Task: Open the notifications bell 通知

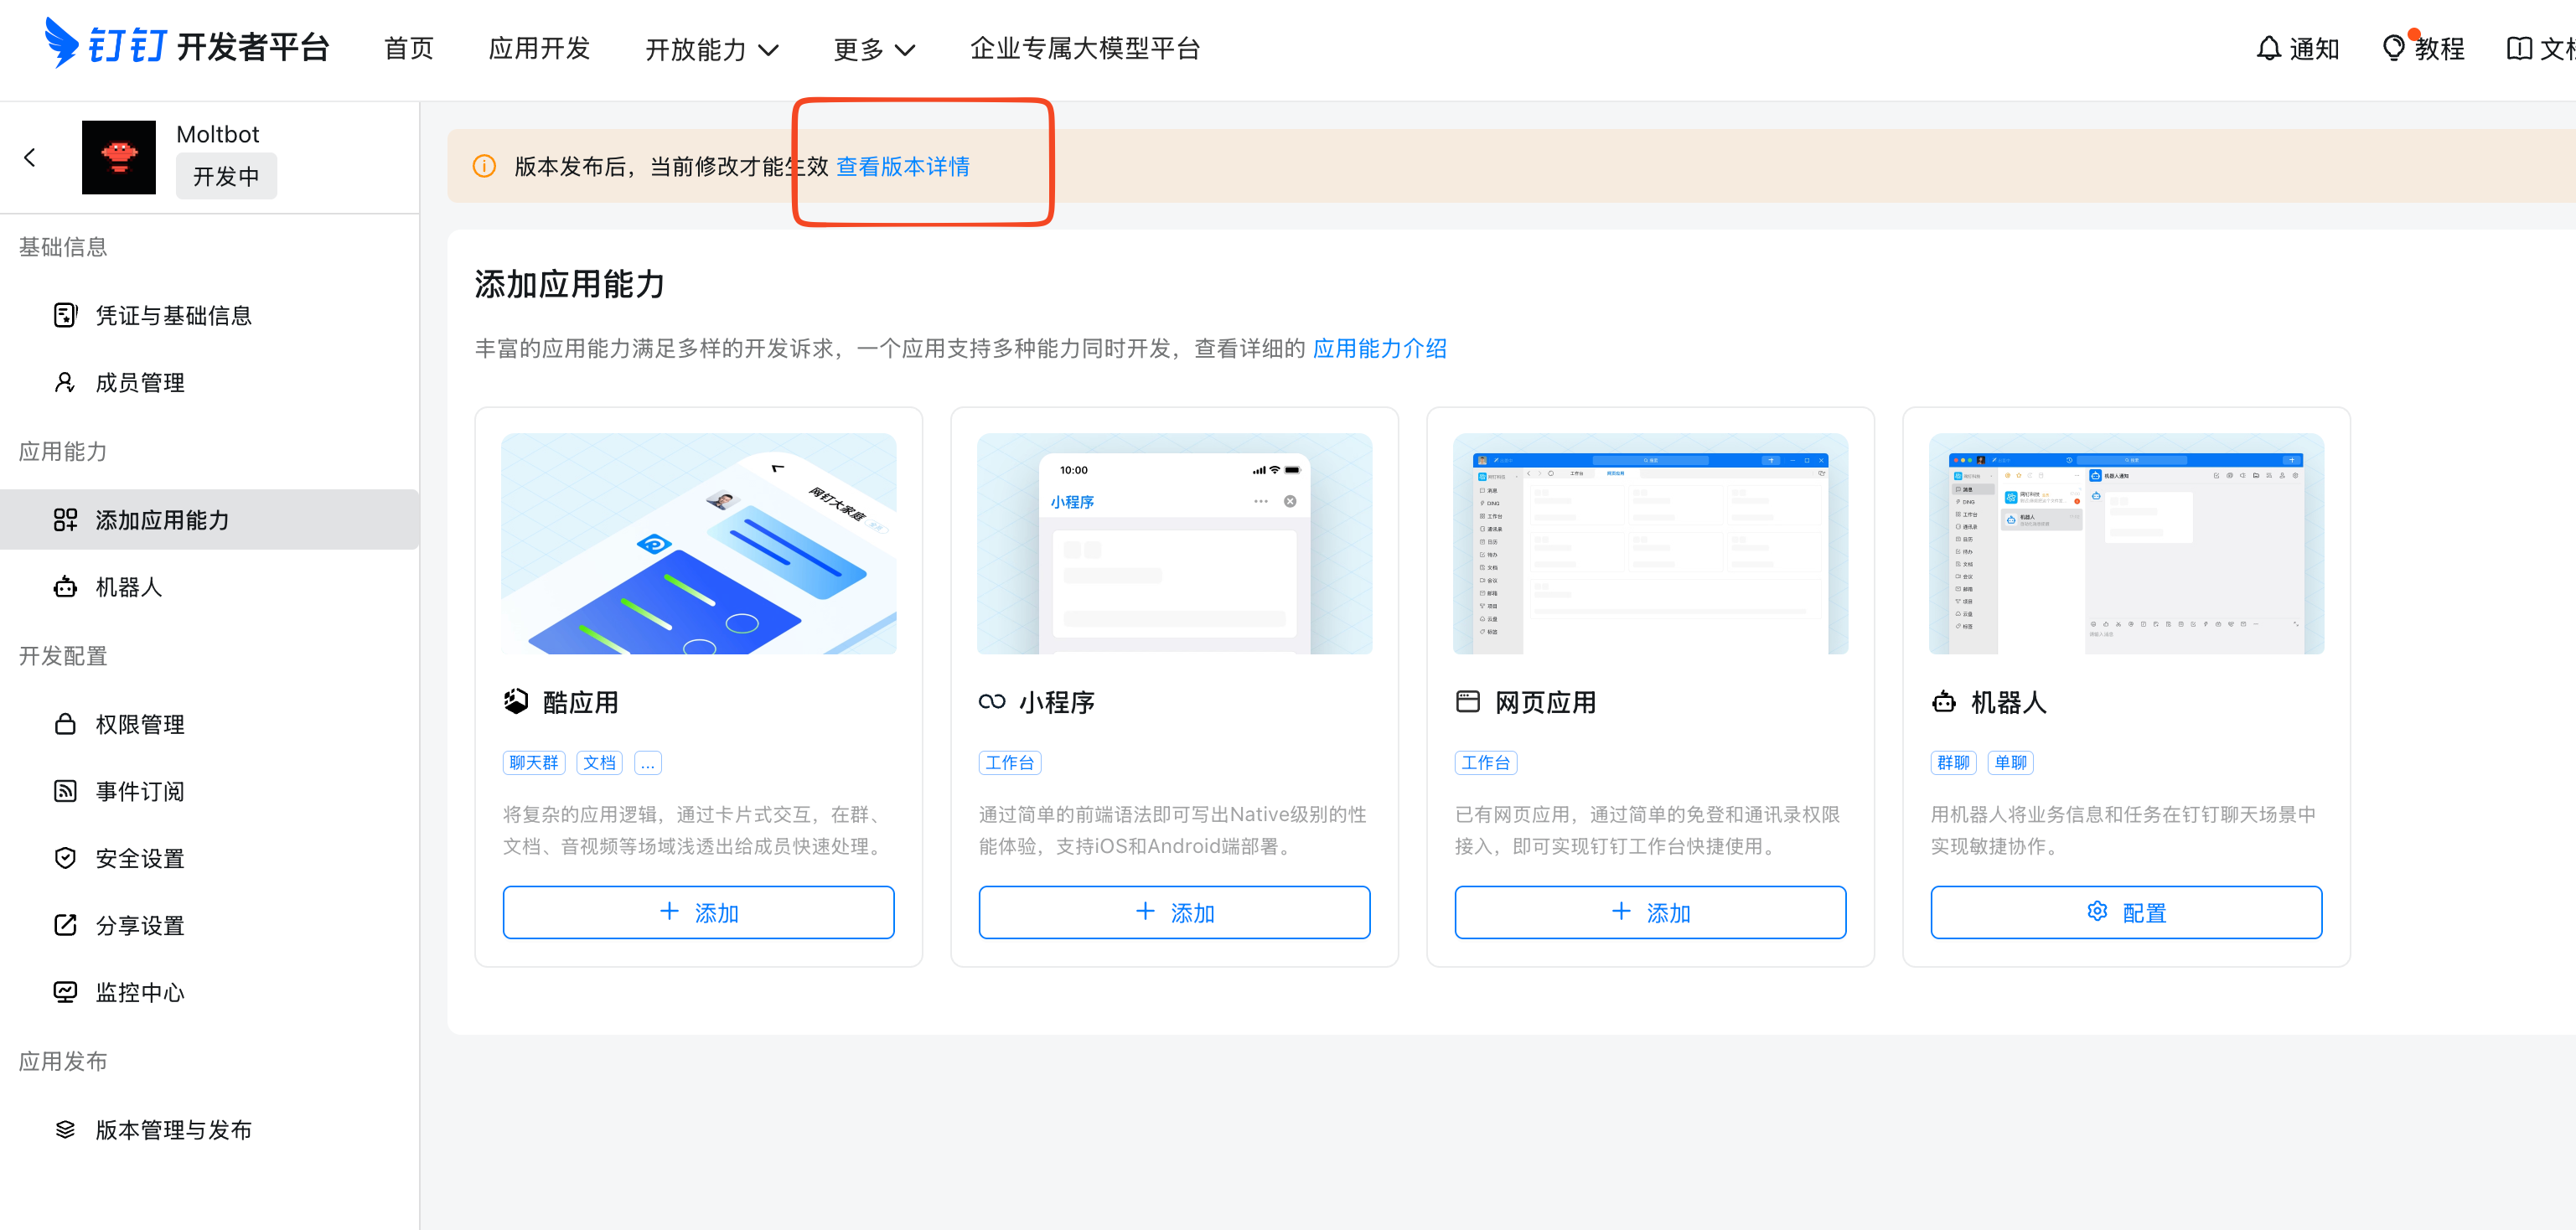Action: (x=2297, y=47)
